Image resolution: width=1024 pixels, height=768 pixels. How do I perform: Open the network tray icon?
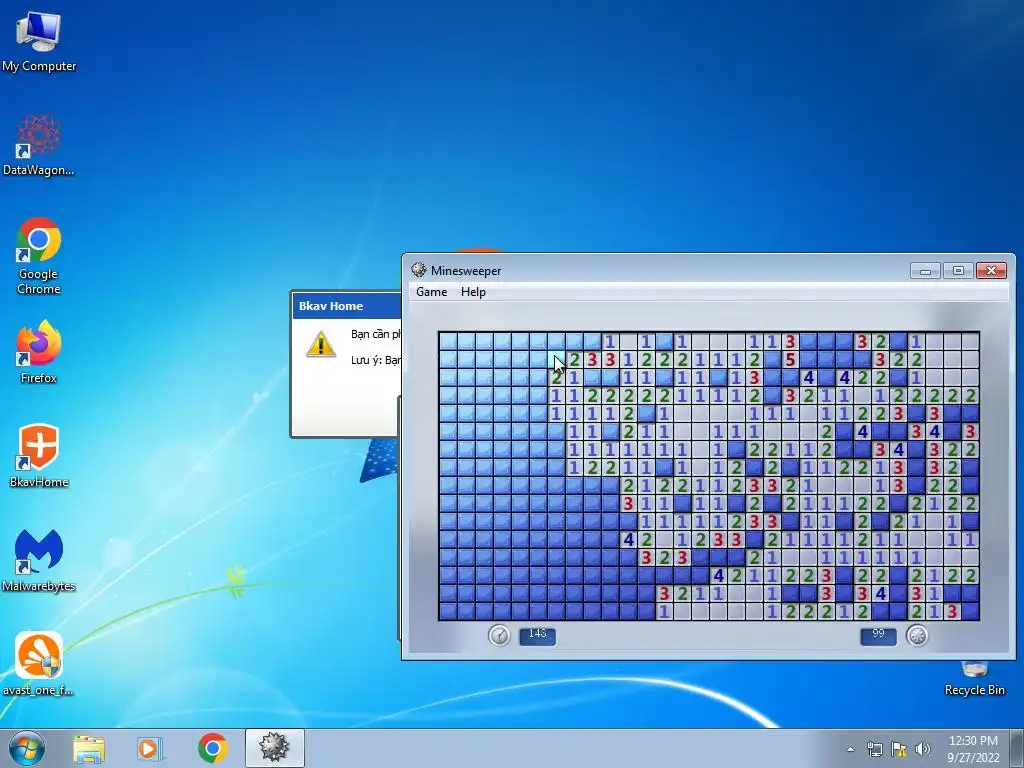(874, 749)
